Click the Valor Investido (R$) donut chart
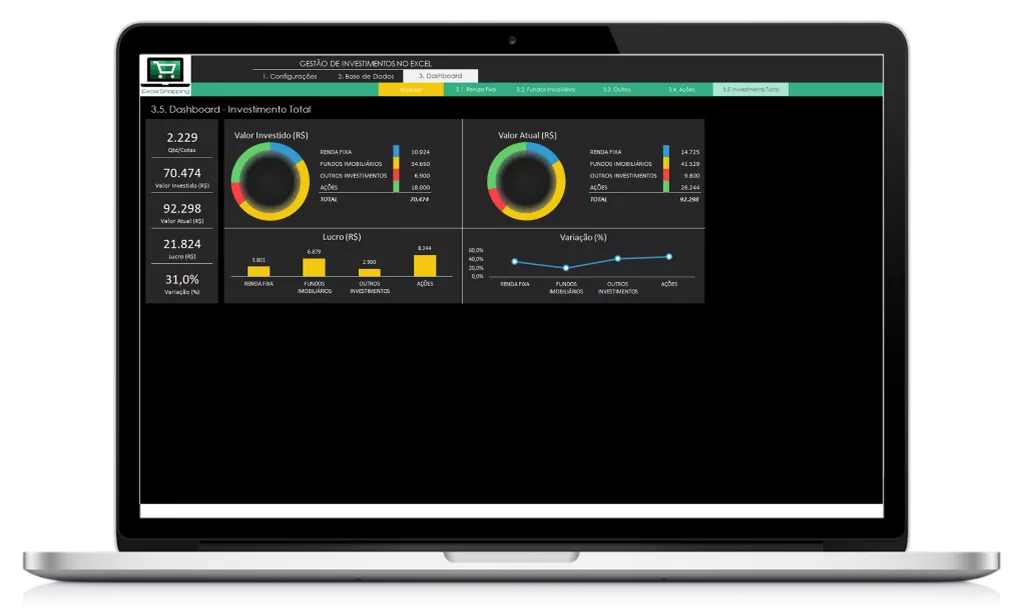Image resolution: width=1024 pixels, height=612 pixels. coord(270,182)
